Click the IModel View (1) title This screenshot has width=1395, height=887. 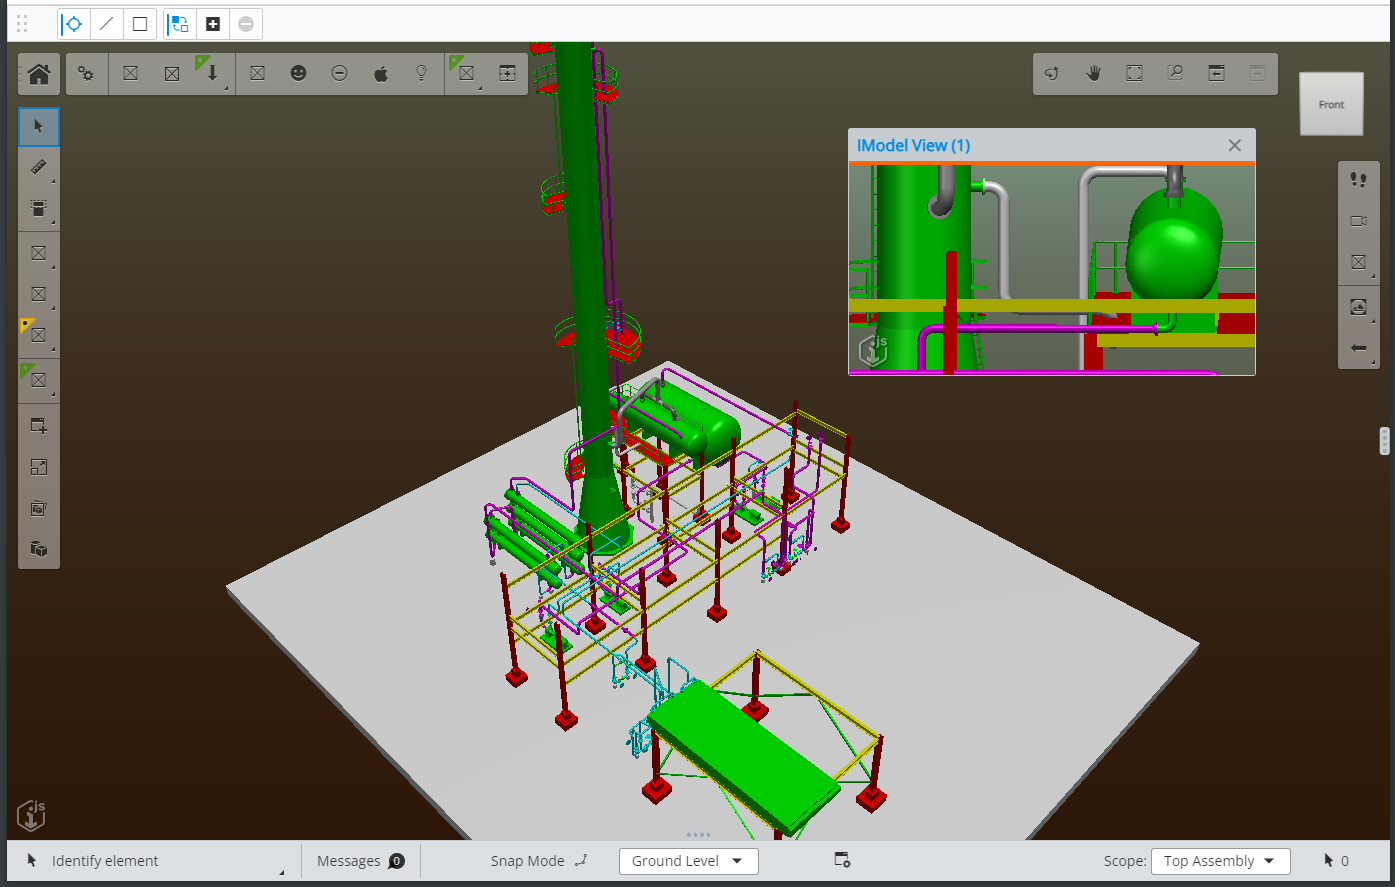pos(913,146)
